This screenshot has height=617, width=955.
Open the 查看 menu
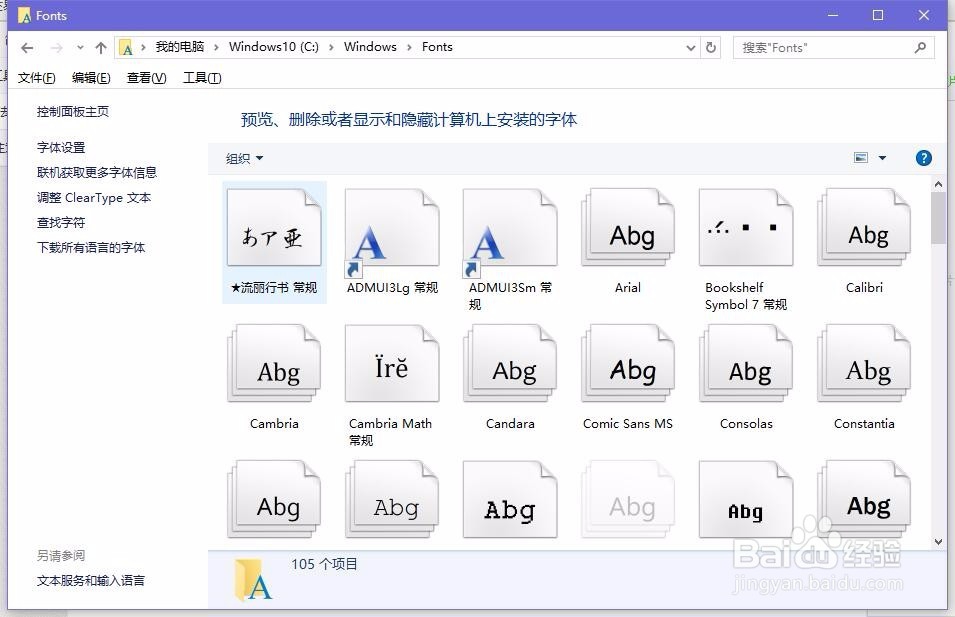(145, 77)
